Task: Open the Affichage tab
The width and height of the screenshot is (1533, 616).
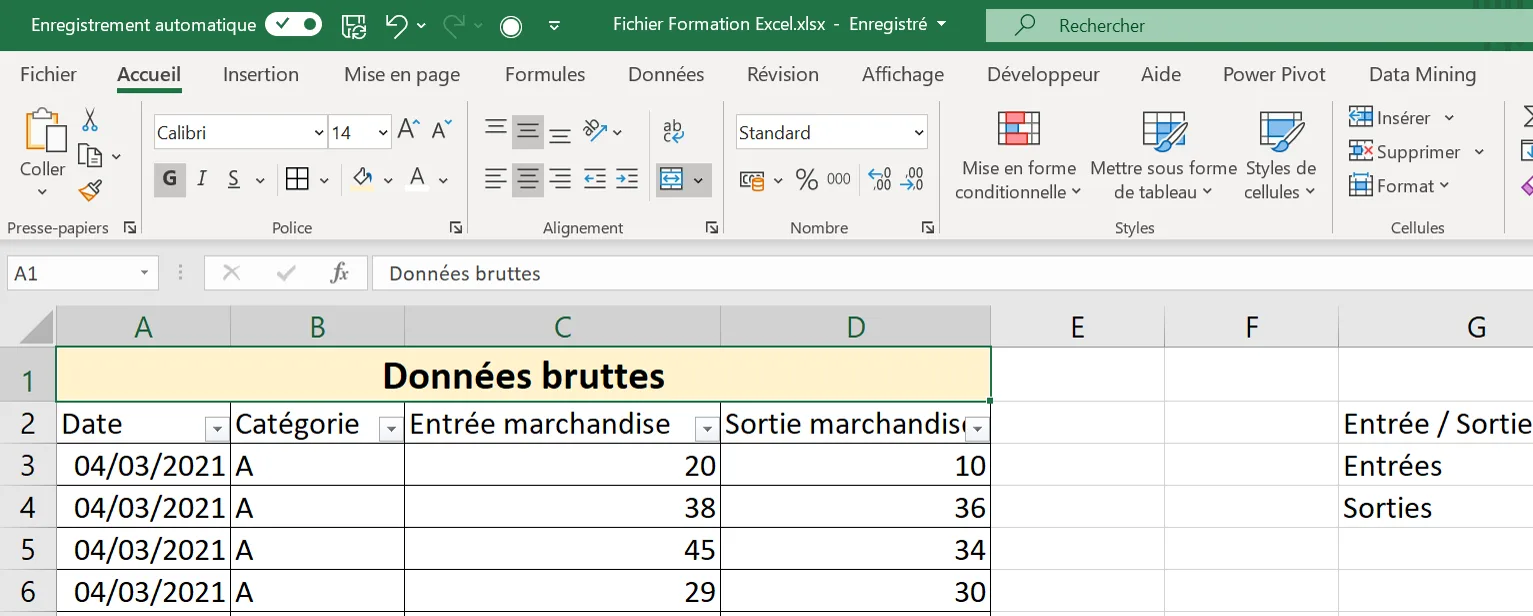Action: coord(903,74)
